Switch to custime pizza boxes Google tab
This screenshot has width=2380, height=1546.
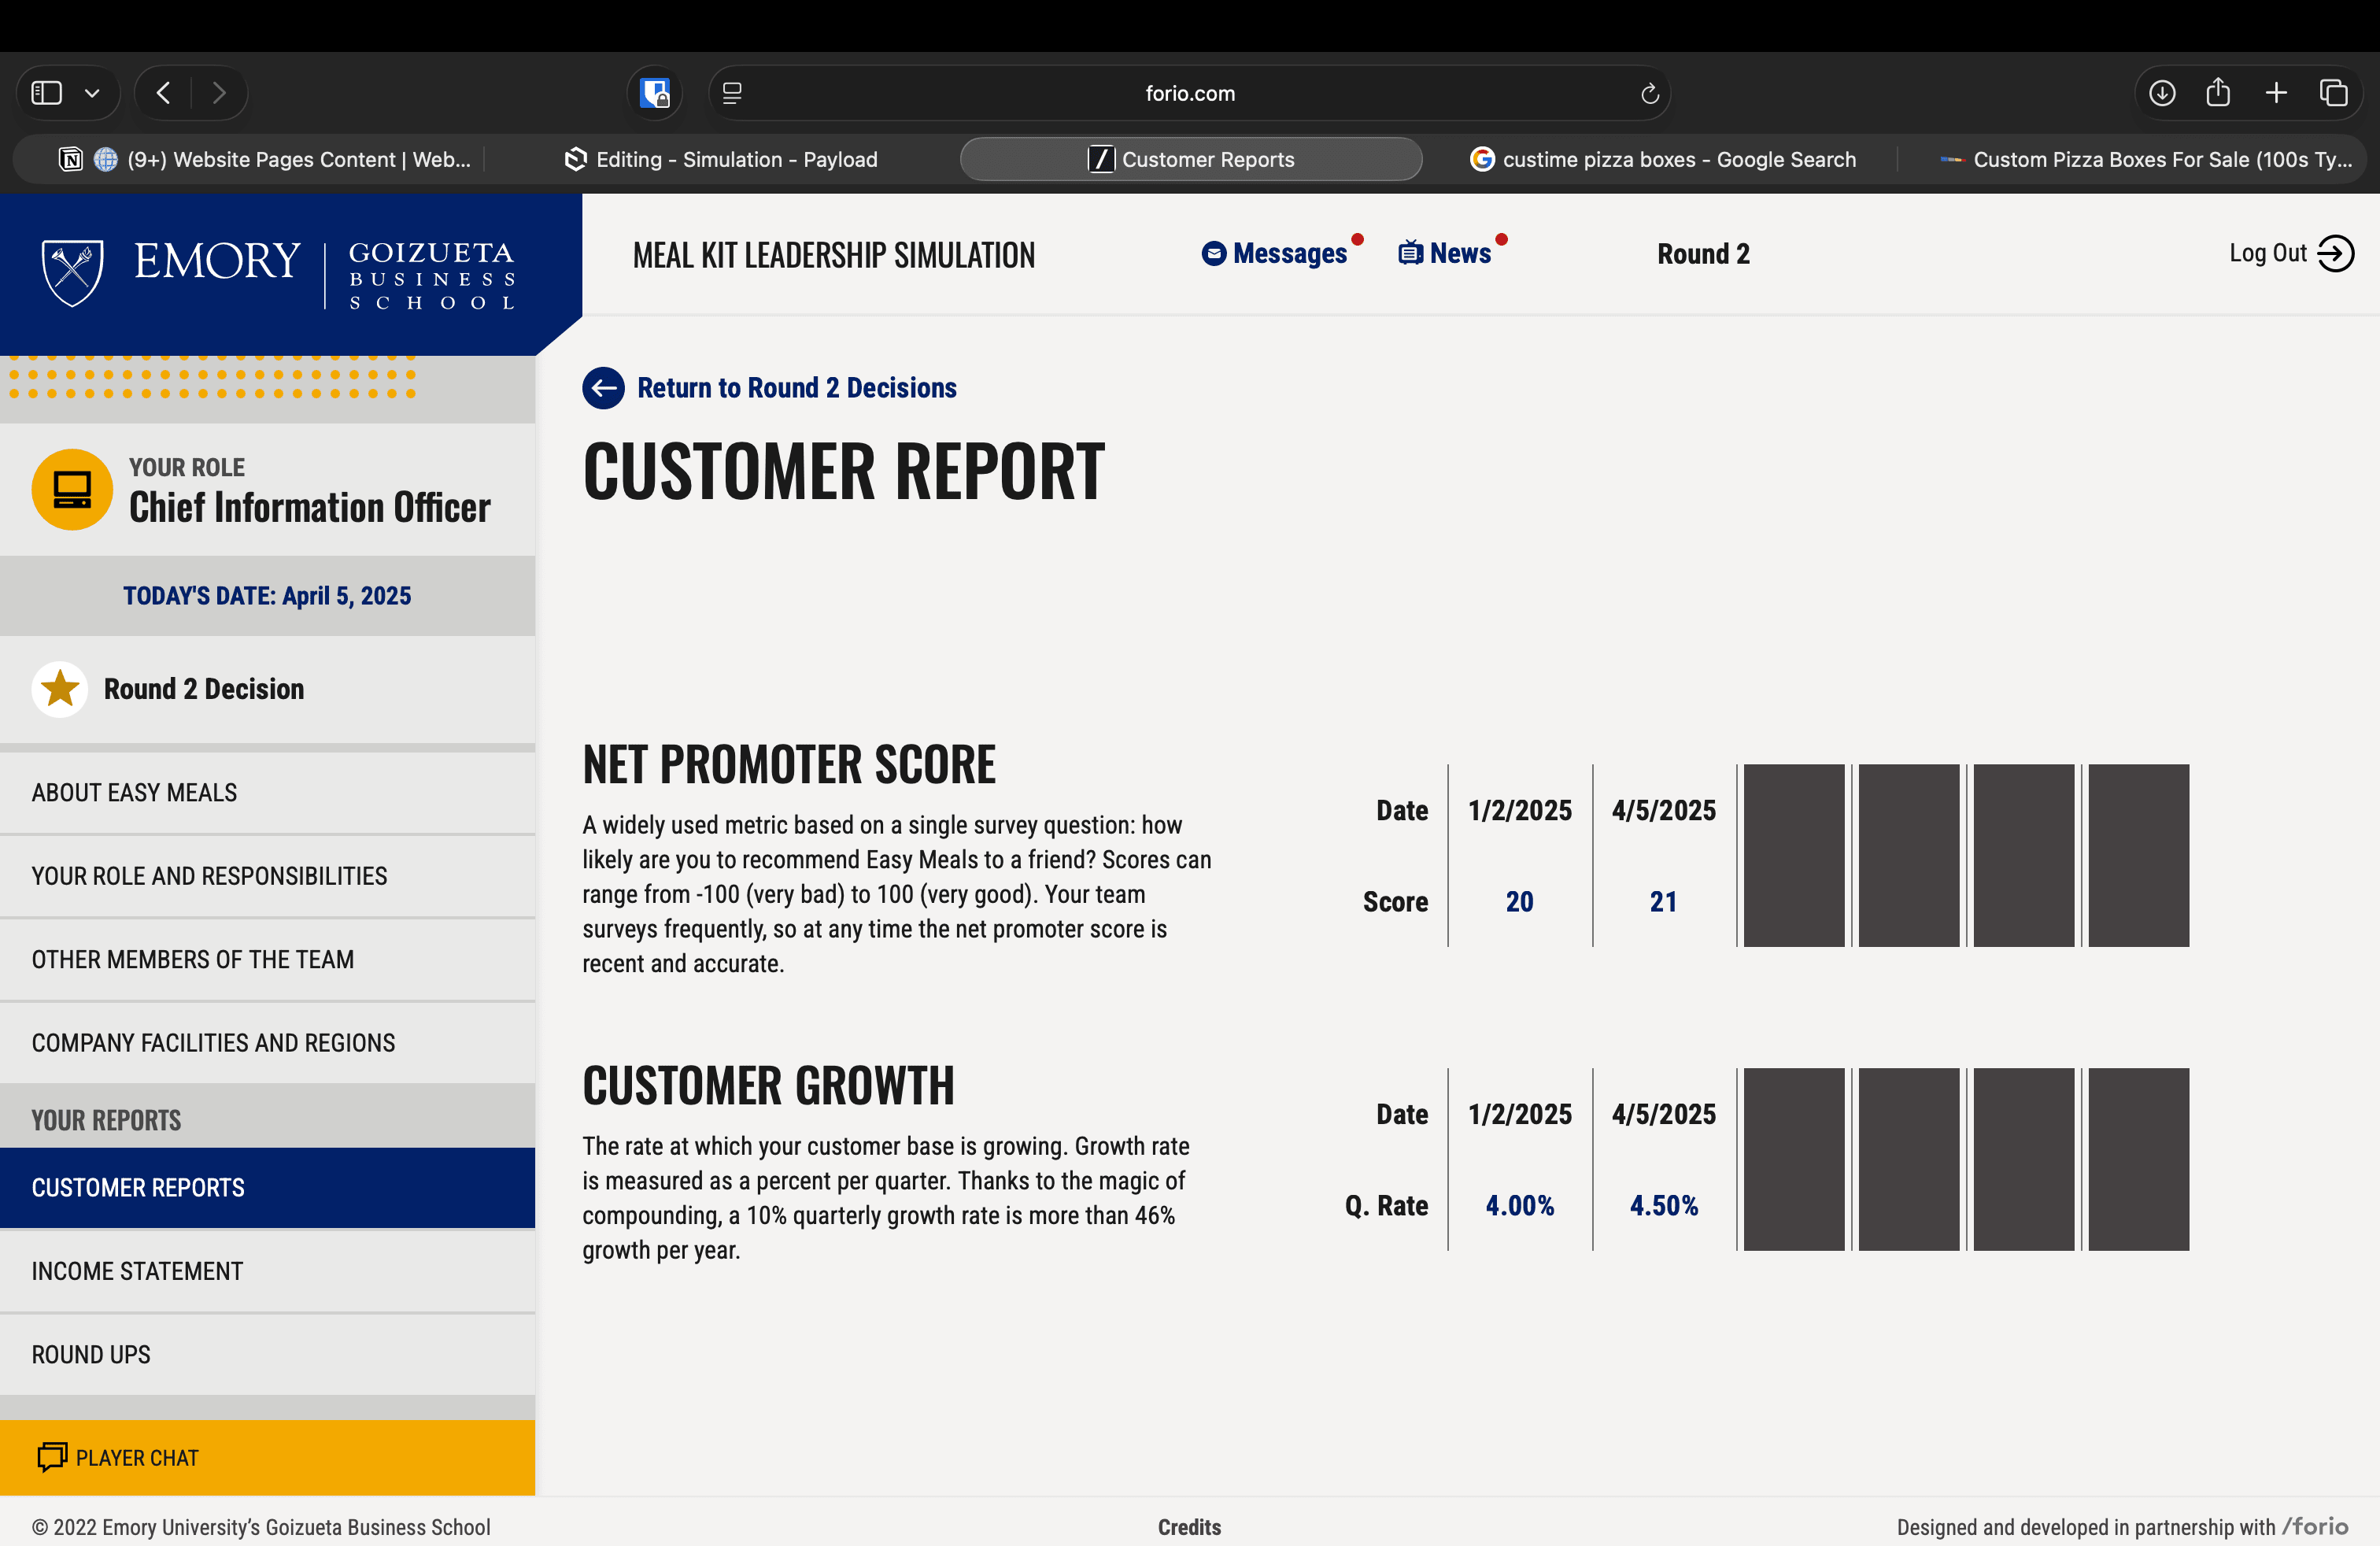(x=1663, y=159)
